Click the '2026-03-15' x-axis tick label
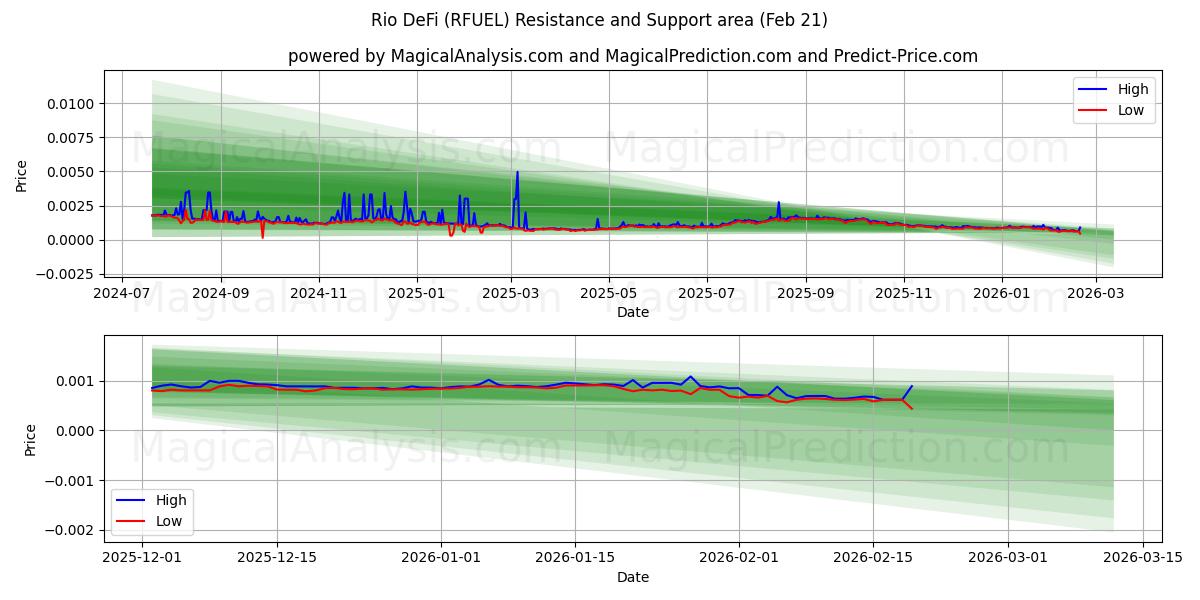 point(1142,558)
